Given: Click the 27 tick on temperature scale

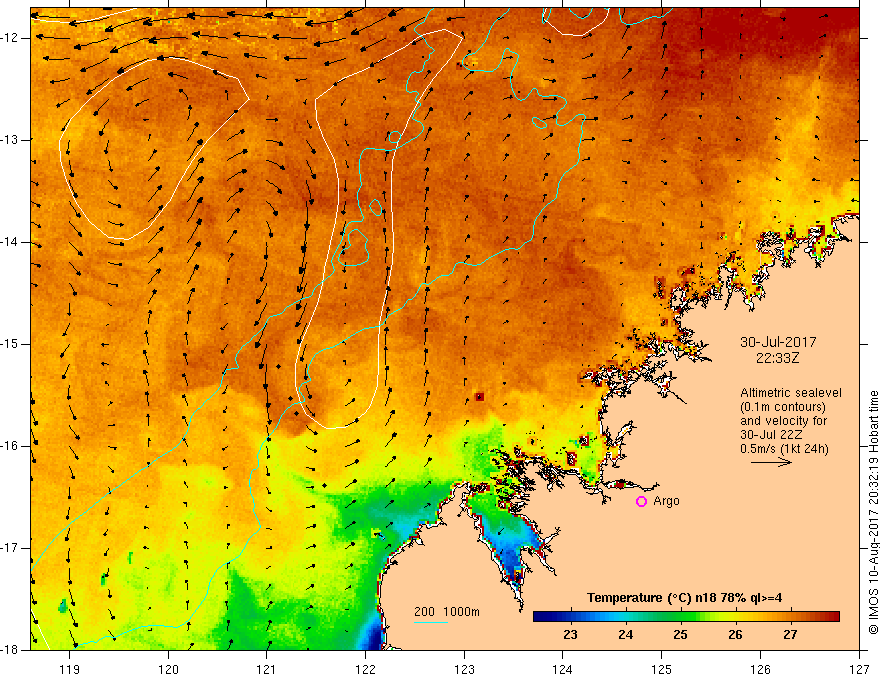Looking at the screenshot, I should pos(790,635).
